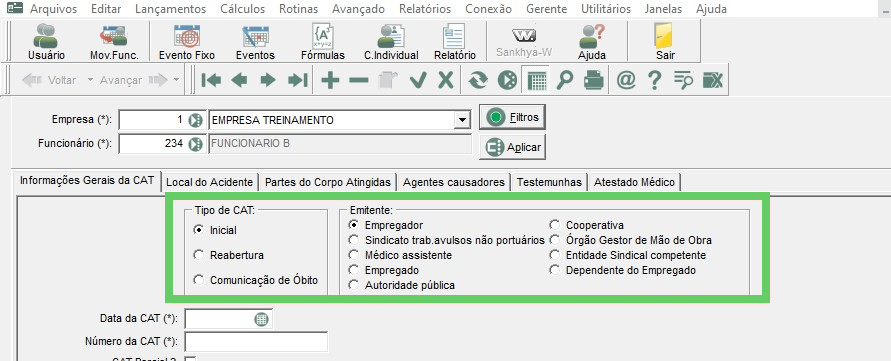891x361 pixels.
Task: Open Data da CAT calendar picker
Action: tap(261, 319)
